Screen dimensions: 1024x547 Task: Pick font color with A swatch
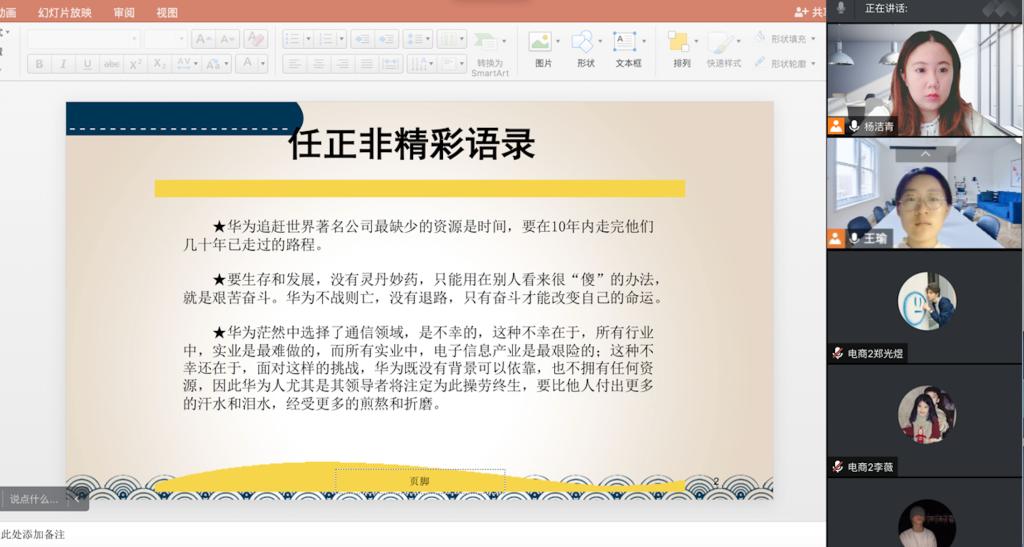(248, 64)
